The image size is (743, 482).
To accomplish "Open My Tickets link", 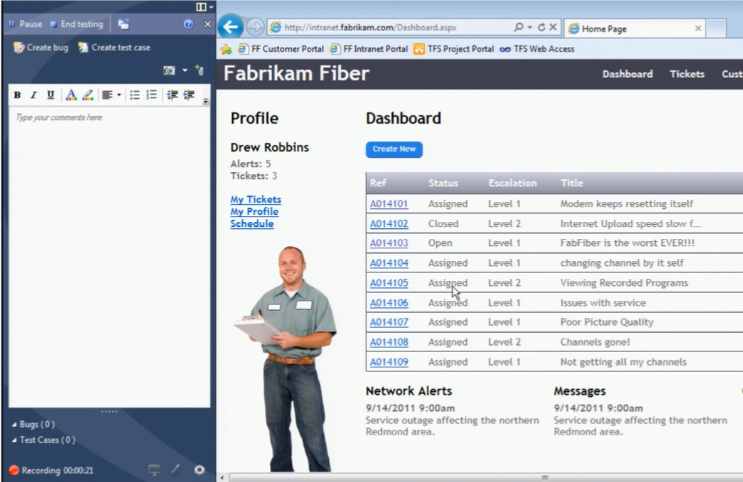I will pos(256,200).
